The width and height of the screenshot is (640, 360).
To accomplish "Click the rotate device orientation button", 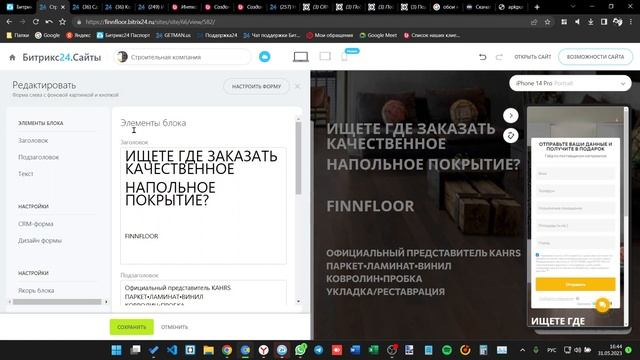I will coord(511,136).
